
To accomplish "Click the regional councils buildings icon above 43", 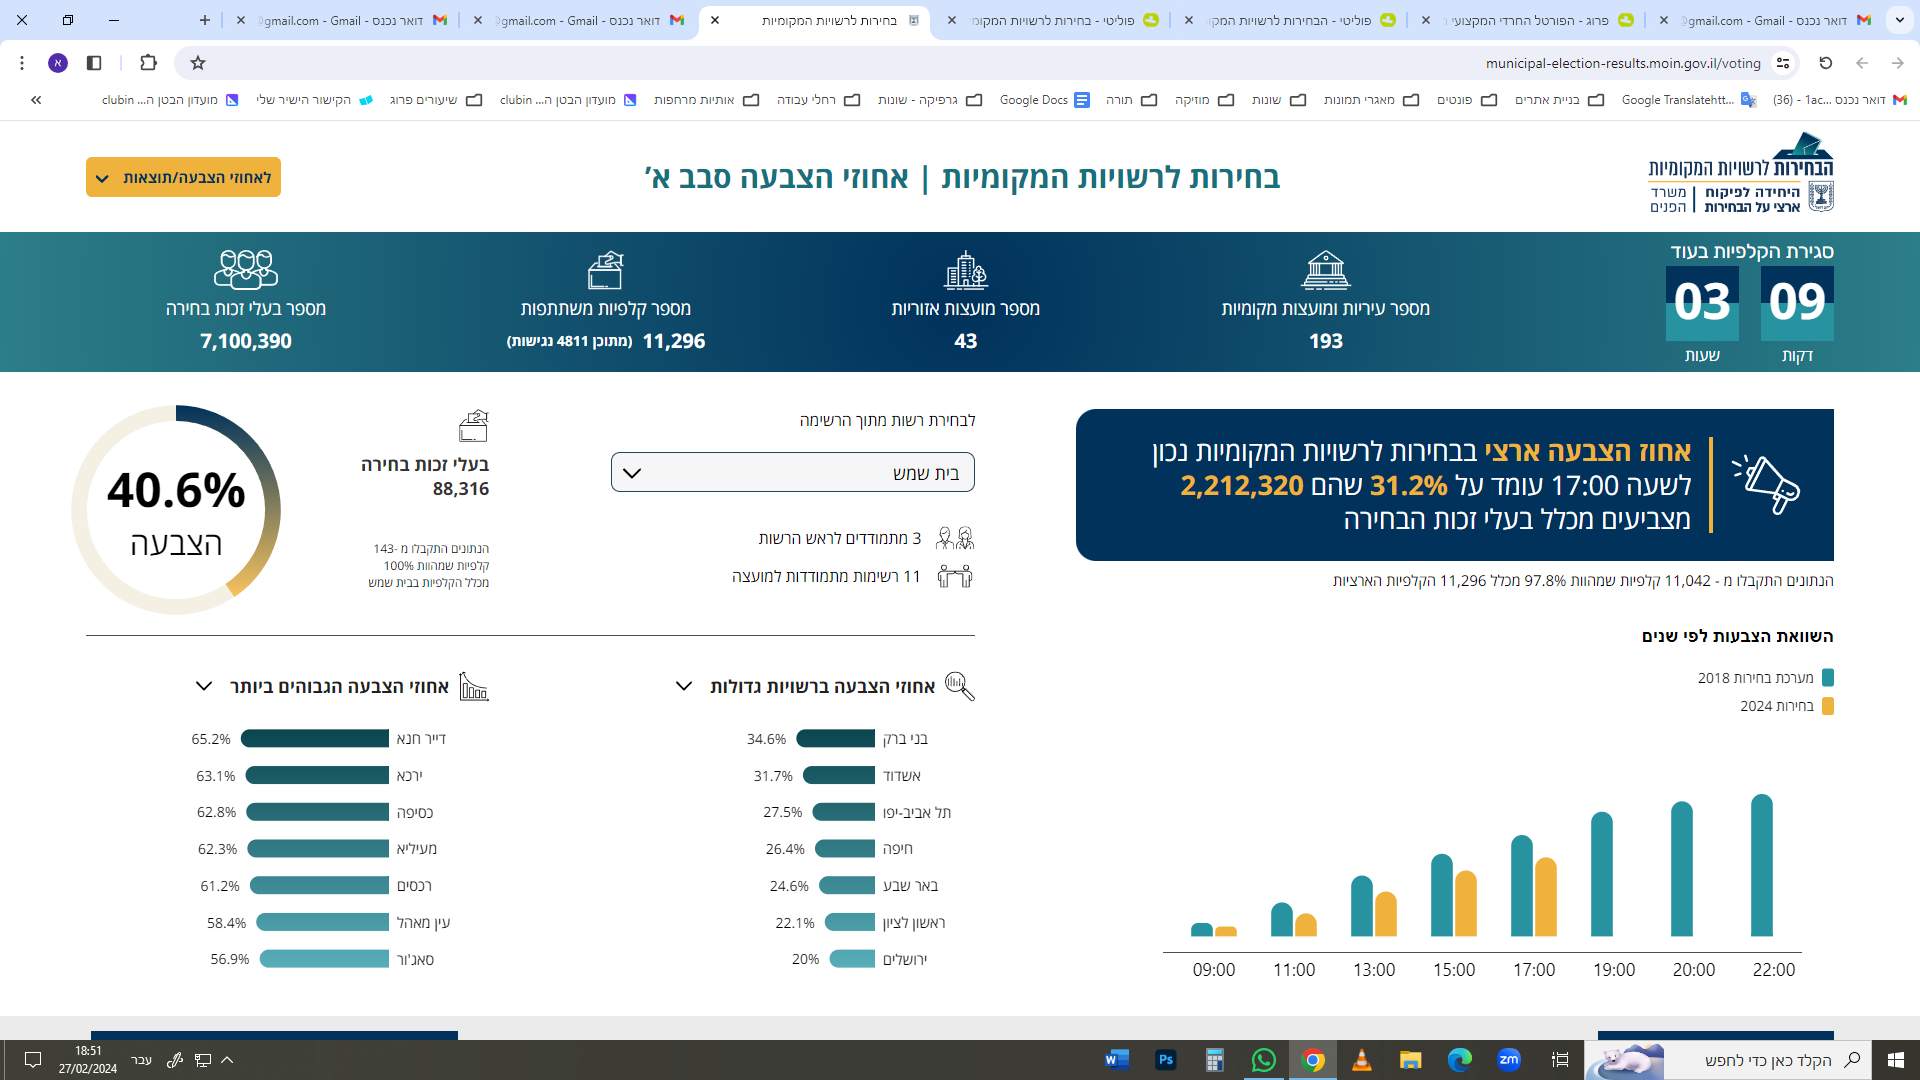I will tap(965, 270).
